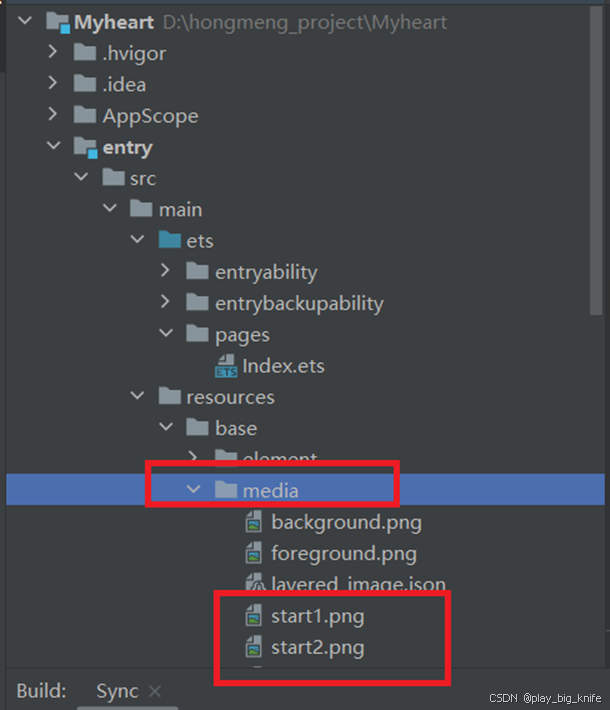Image resolution: width=610 pixels, height=710 pixels.
Task: Click the start1.png image file icon
Action: tap(254, 615)
